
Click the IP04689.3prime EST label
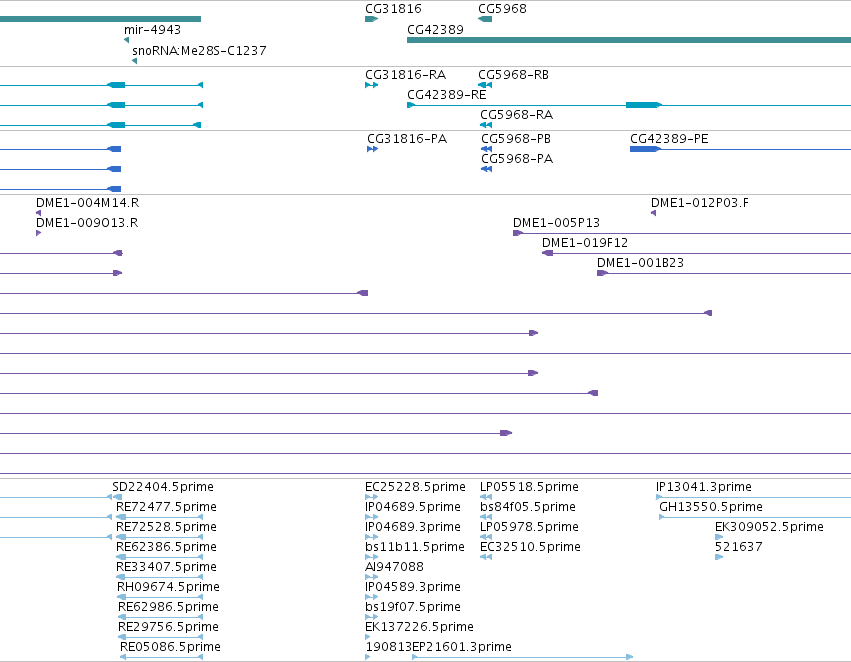click(413, 527)
